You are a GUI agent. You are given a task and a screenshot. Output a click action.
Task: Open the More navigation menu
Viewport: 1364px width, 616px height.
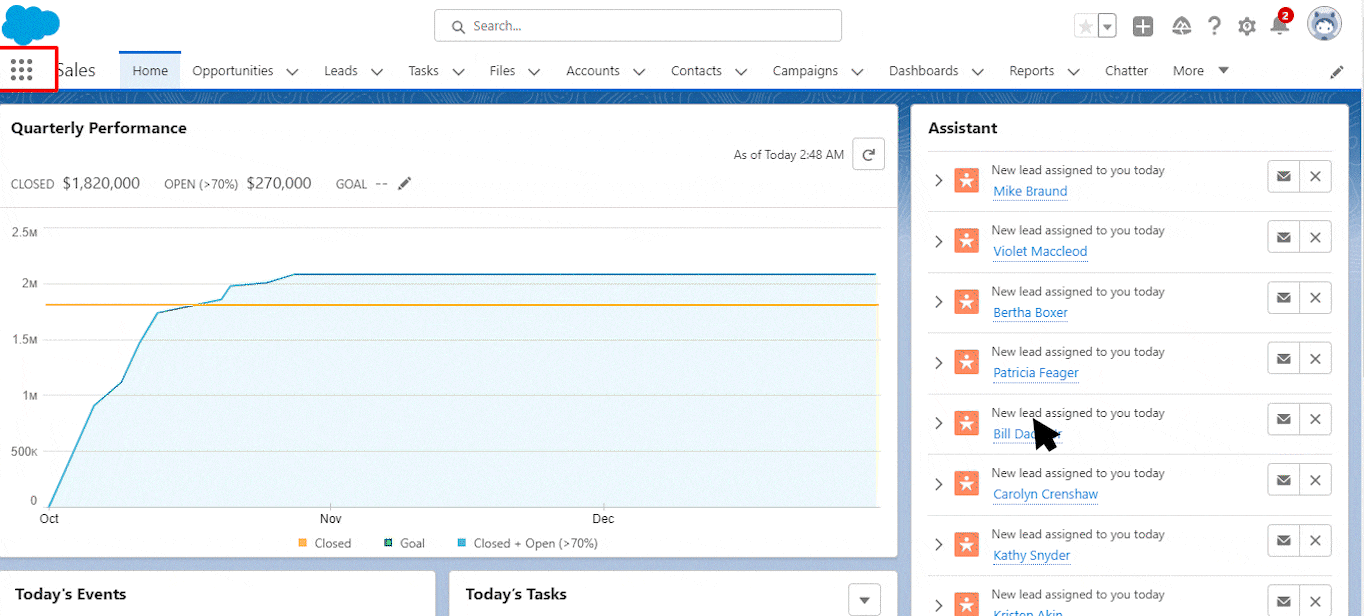click(x=1200, y=71)
